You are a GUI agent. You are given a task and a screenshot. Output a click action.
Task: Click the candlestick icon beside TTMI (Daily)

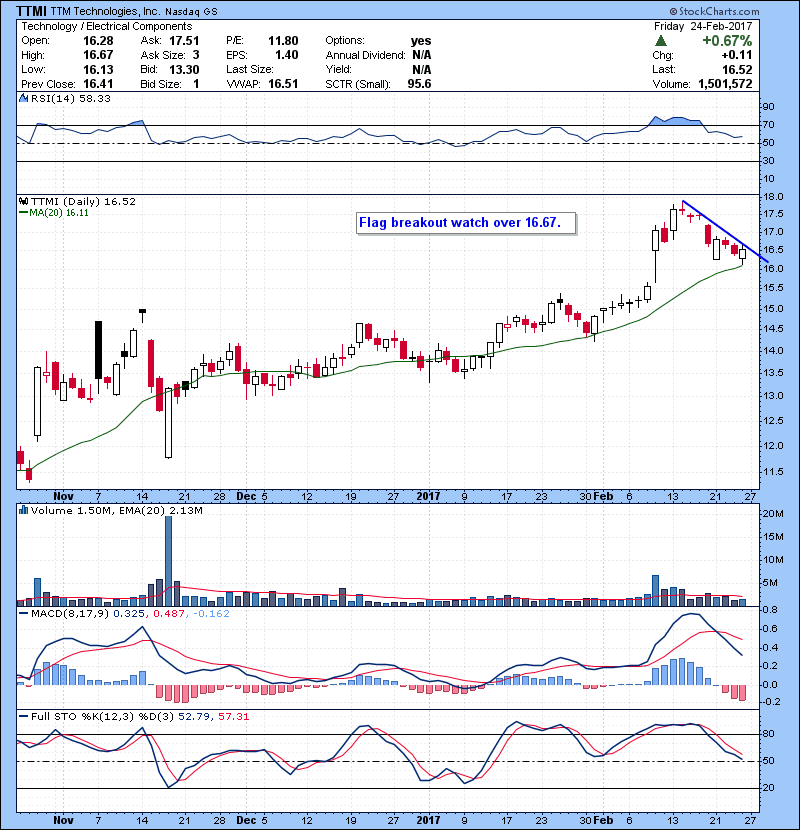[23, 202]
